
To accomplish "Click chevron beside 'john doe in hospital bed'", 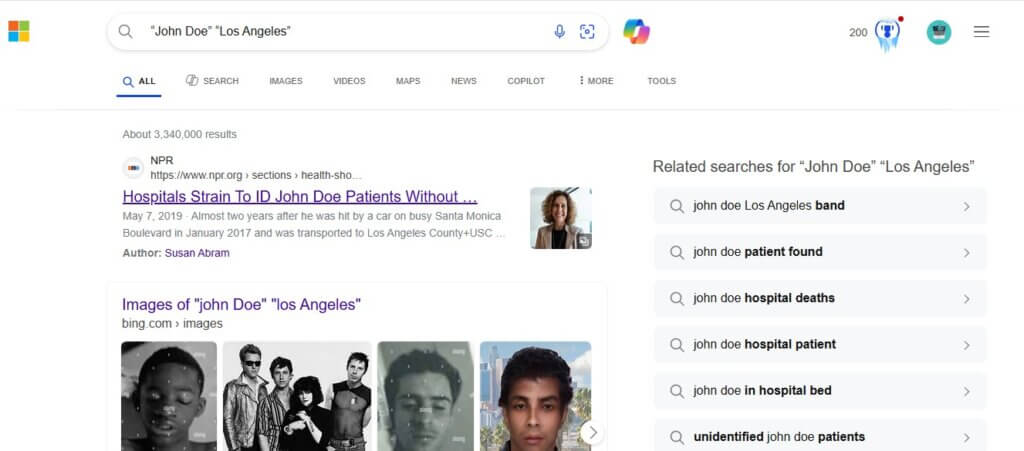I will (x=967, y=392).
